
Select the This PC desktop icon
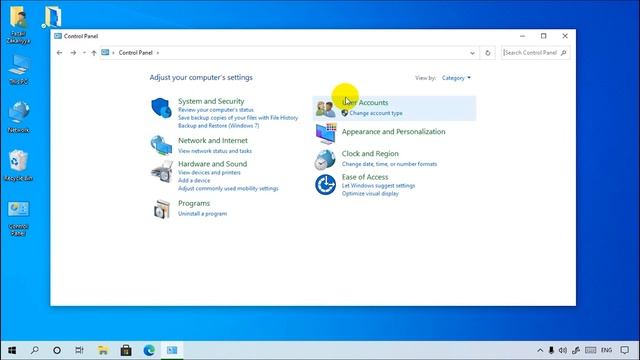18,69
